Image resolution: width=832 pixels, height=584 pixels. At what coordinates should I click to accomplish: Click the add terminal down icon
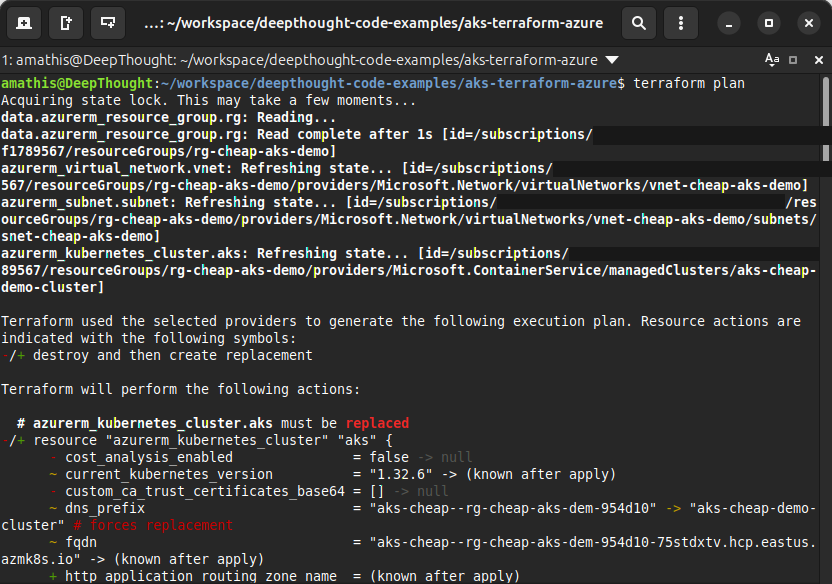click(x=108, y=23)
